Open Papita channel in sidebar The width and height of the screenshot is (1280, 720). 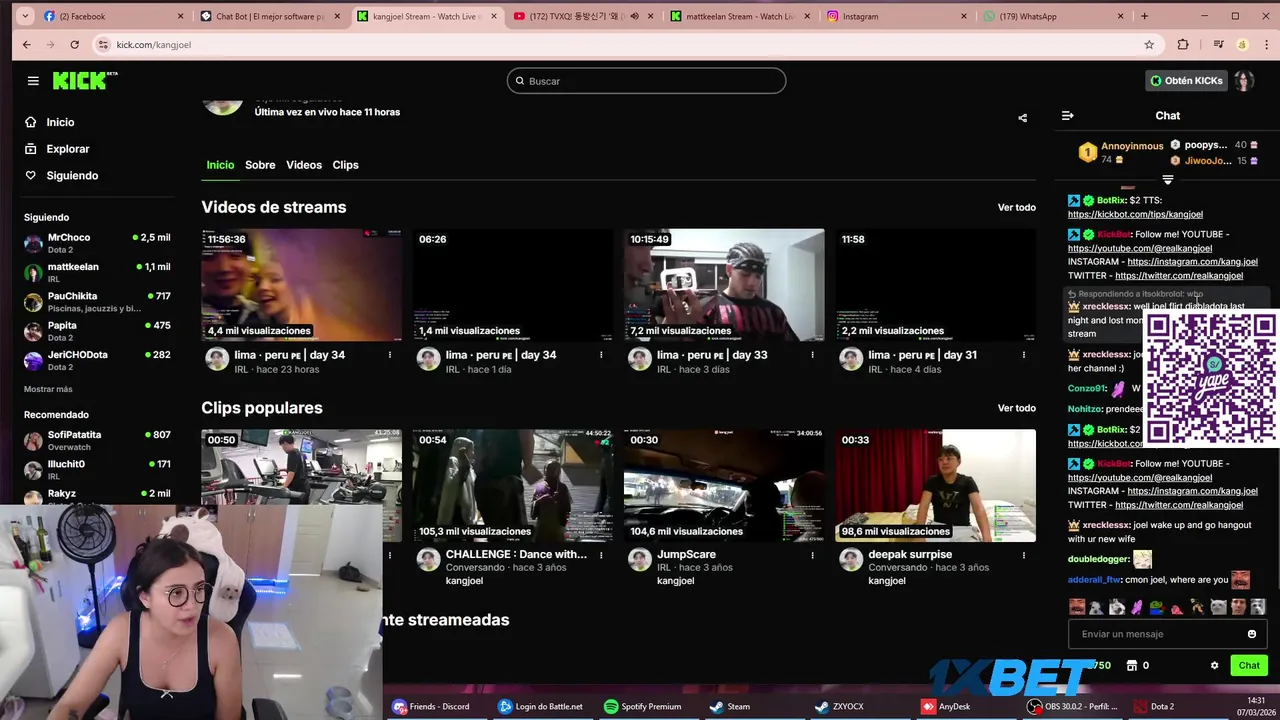pyautogui.click(x=97, y=331)
